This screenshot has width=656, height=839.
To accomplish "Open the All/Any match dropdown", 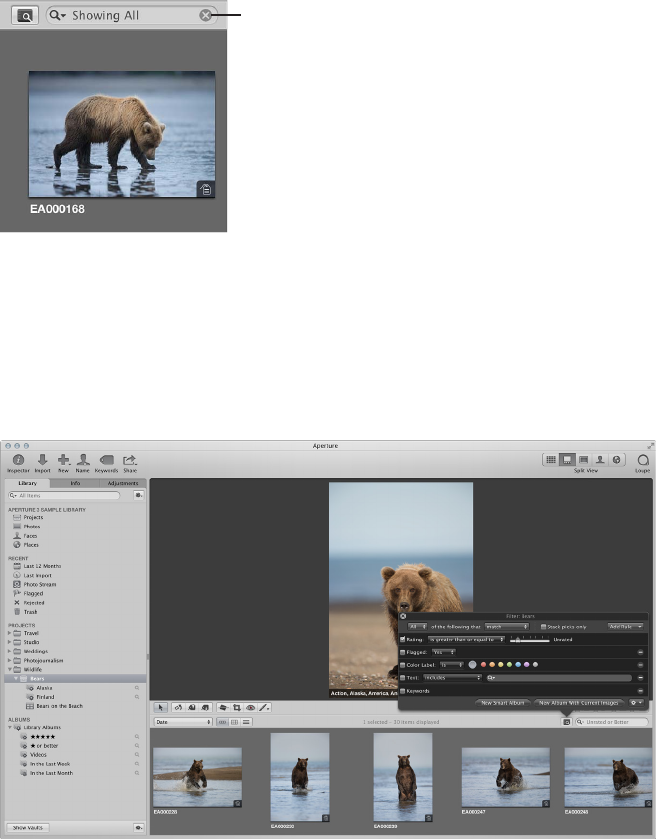I will 417,627.
